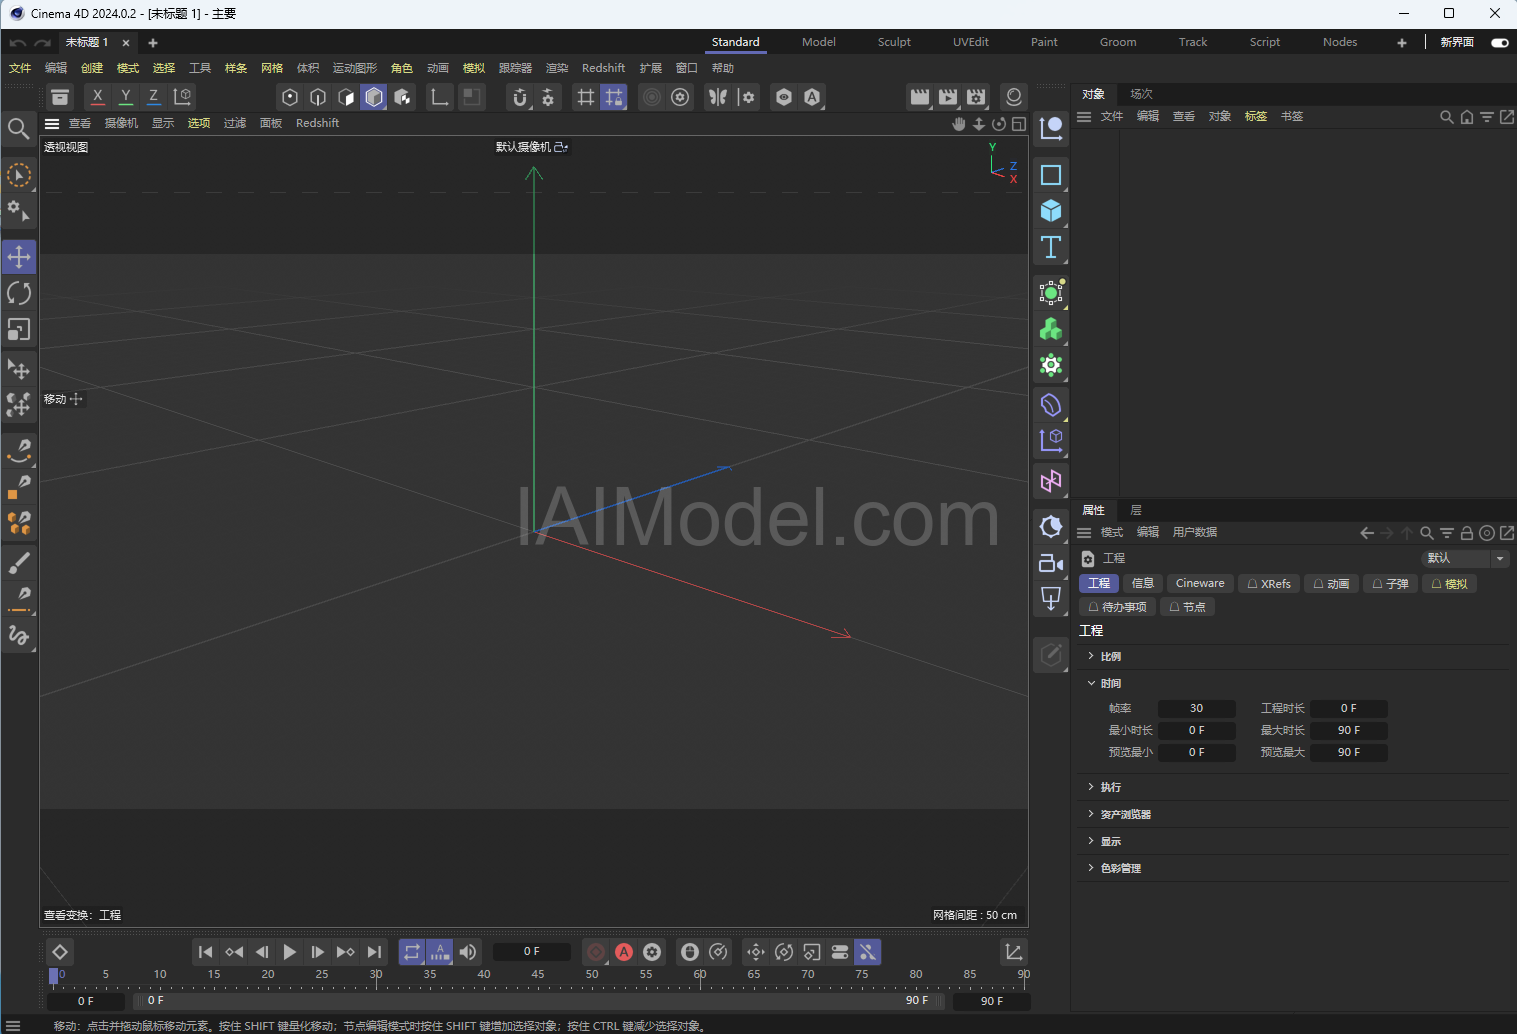The image size is (1517, 1034).
Task: Click the 最大时长 value field
Action: tap(1348, 731)
